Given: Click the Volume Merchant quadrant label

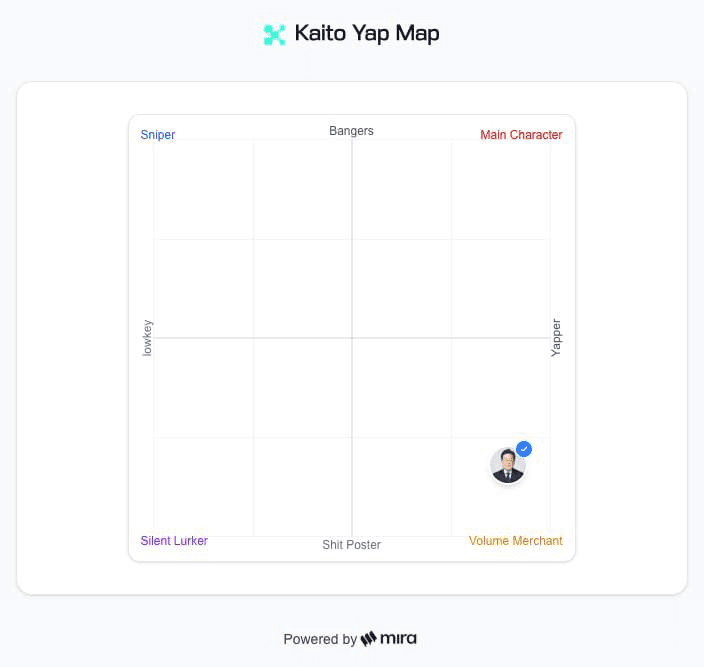Looking at the screenshot, I should pos(515,540).
